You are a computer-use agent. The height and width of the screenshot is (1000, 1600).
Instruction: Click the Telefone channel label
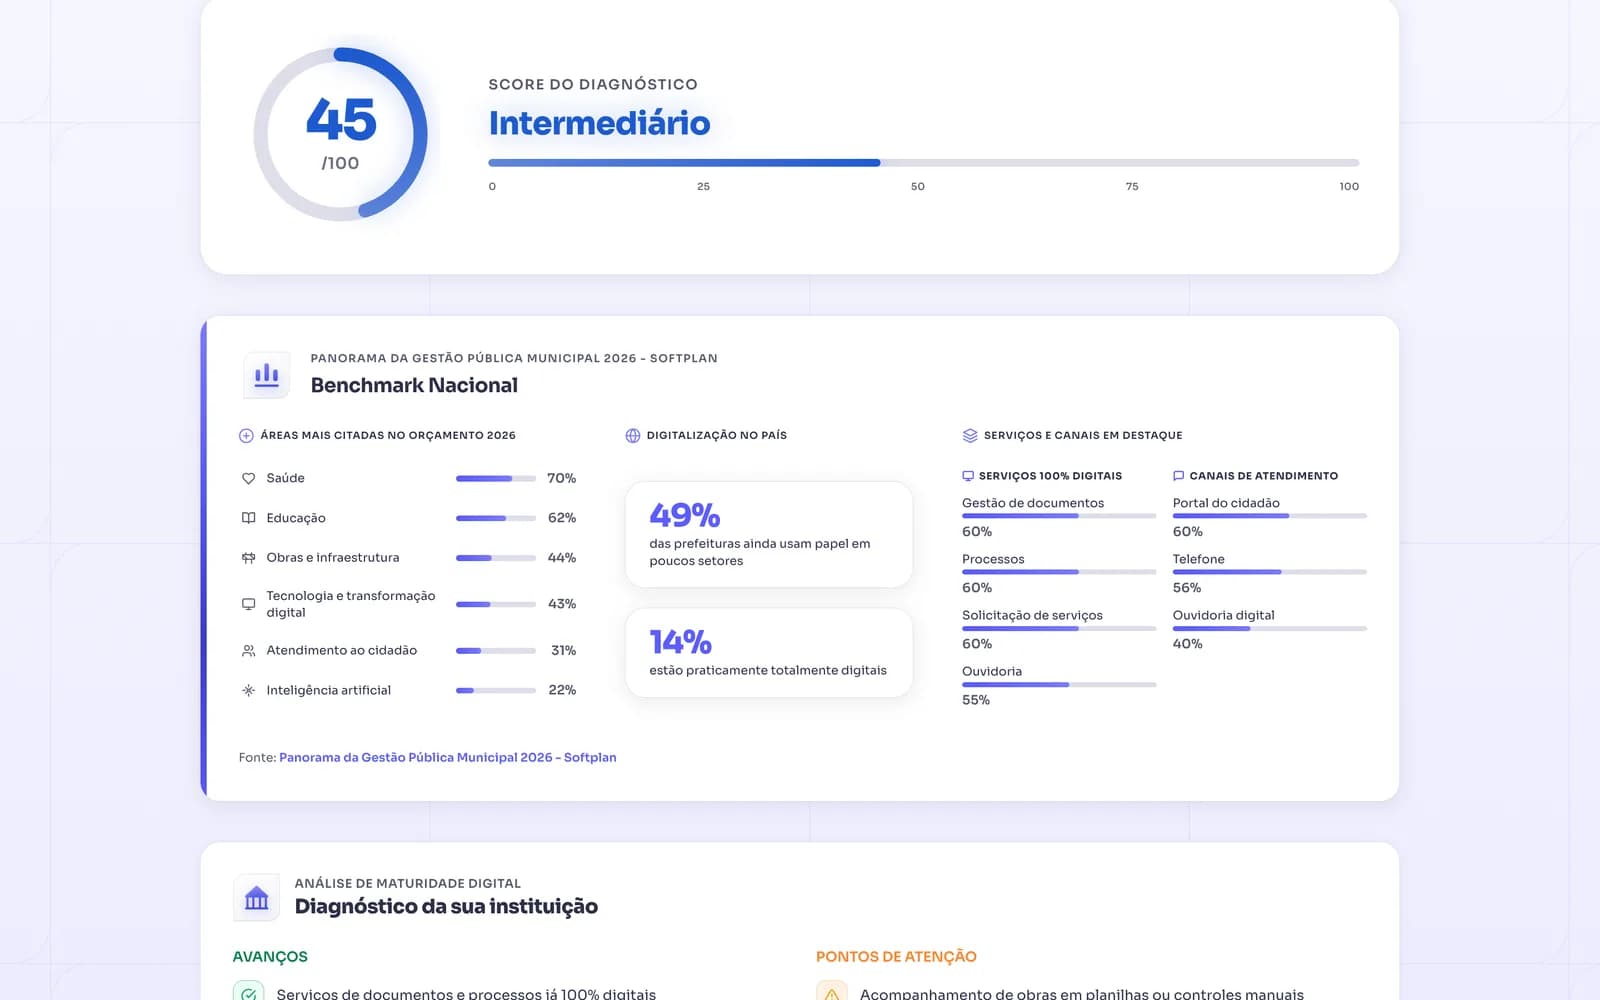coord(1198,559)
